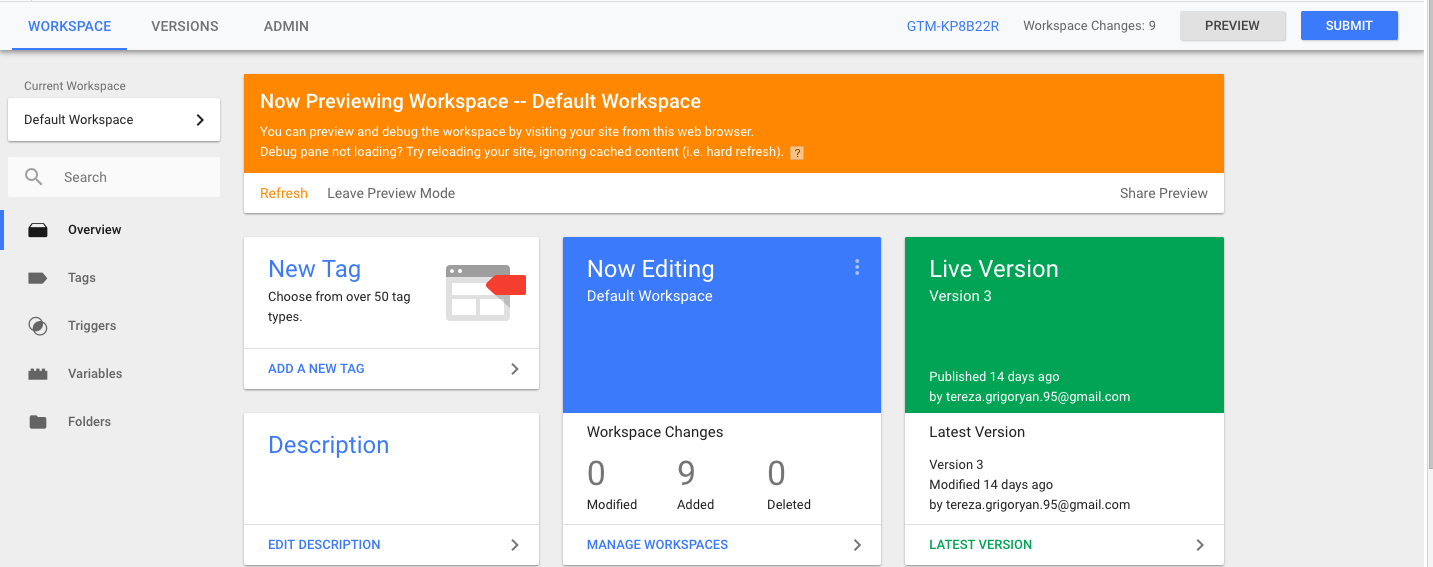Click the Overview icon in the sidebar
Viewport: 1433px width, 567px height.
pyautogui.click(x=38, y=230)
